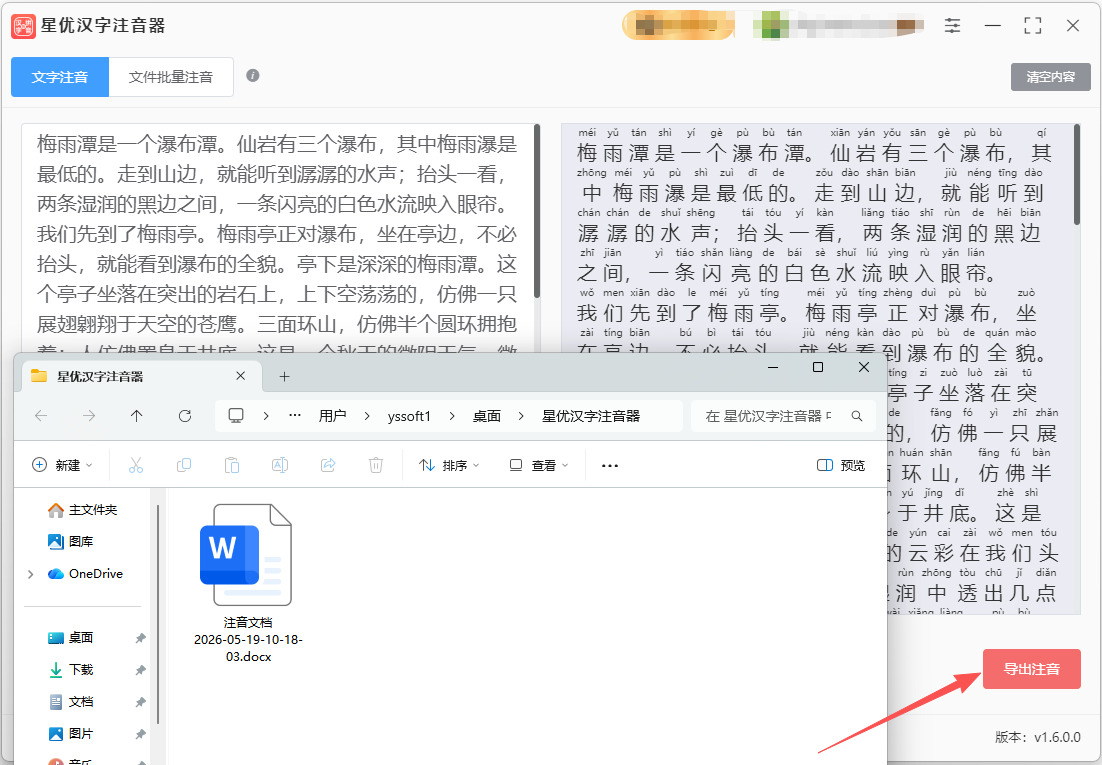This screenshot has height=765, width=1102.
Task: Open the 用户 breadcrumb folder
Action: (332, 416)
